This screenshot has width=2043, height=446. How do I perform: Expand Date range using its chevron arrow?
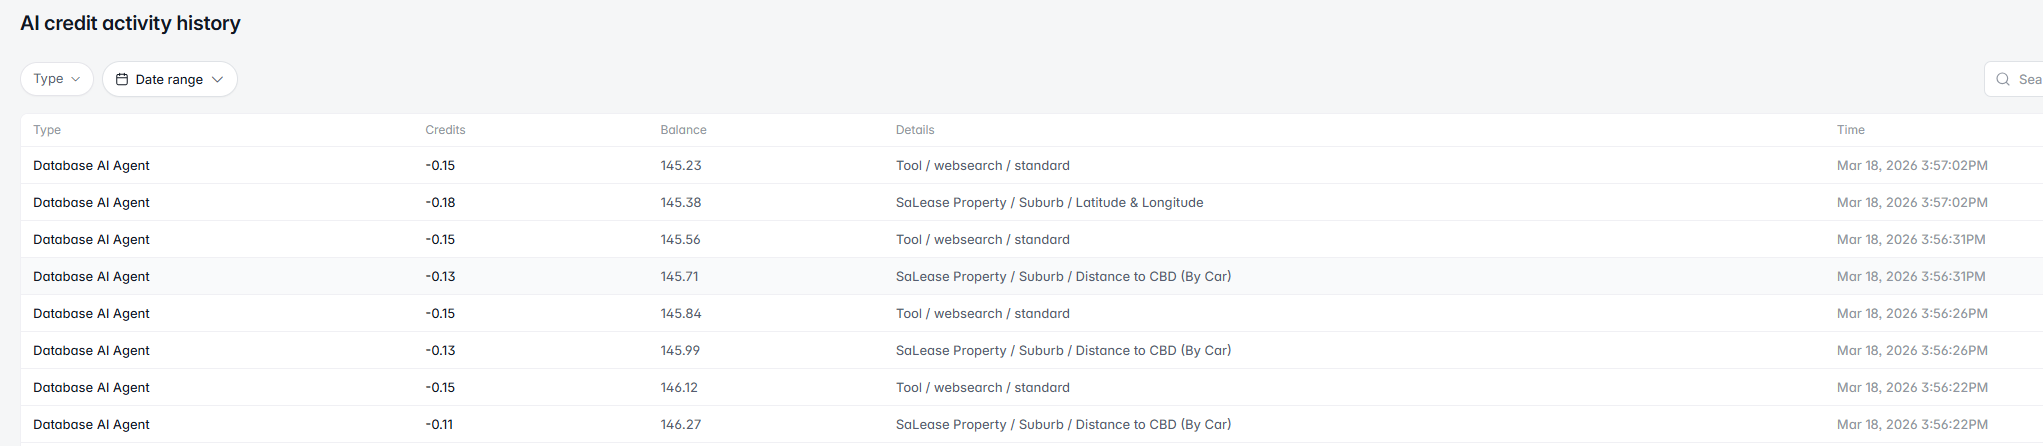click(217, 79)
